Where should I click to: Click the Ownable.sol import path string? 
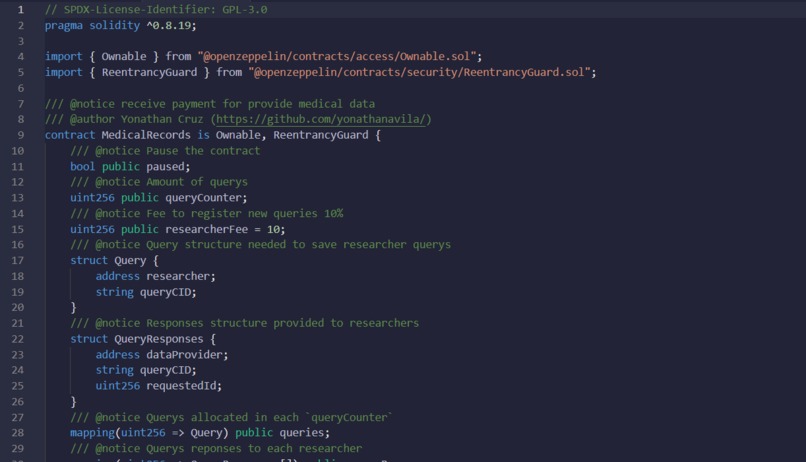pos(336,57)
